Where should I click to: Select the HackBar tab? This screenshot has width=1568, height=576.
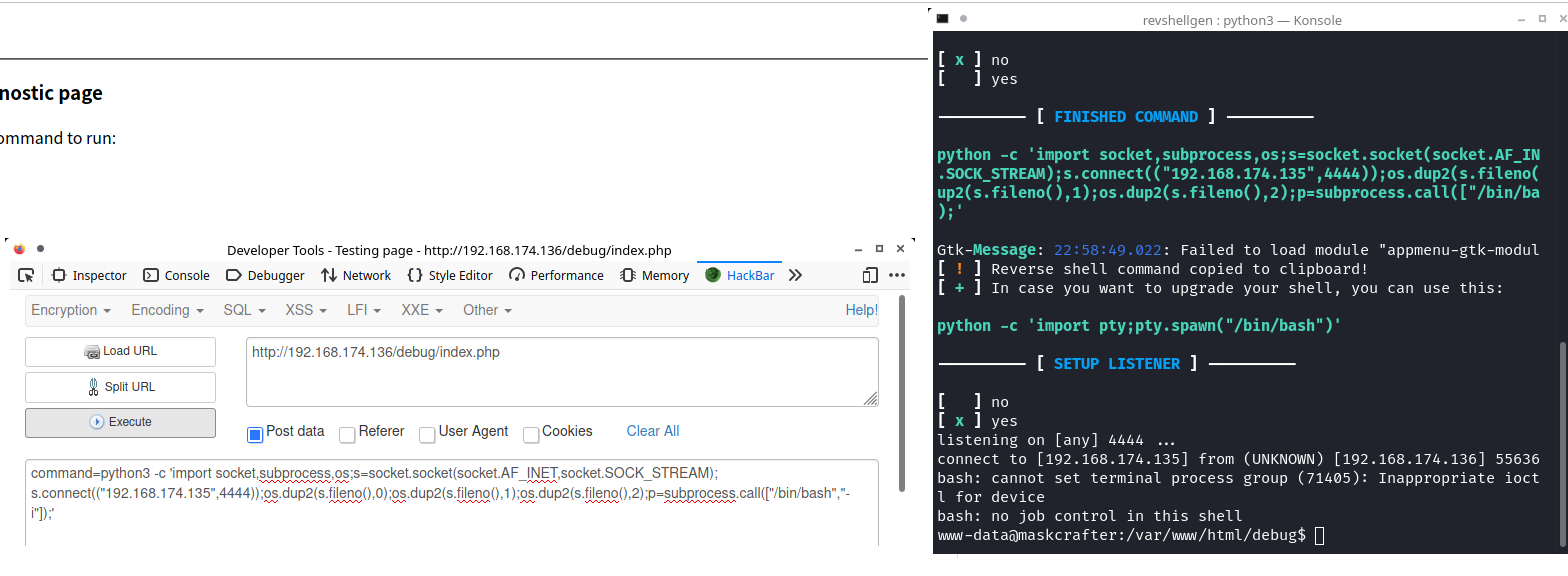[740, 275]
